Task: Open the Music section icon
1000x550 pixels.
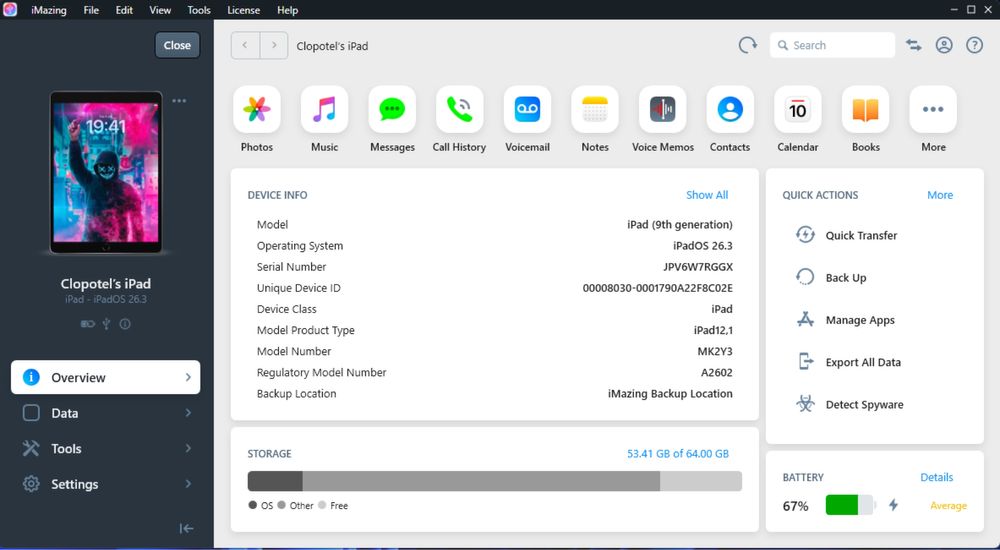Action: (325, 110)
